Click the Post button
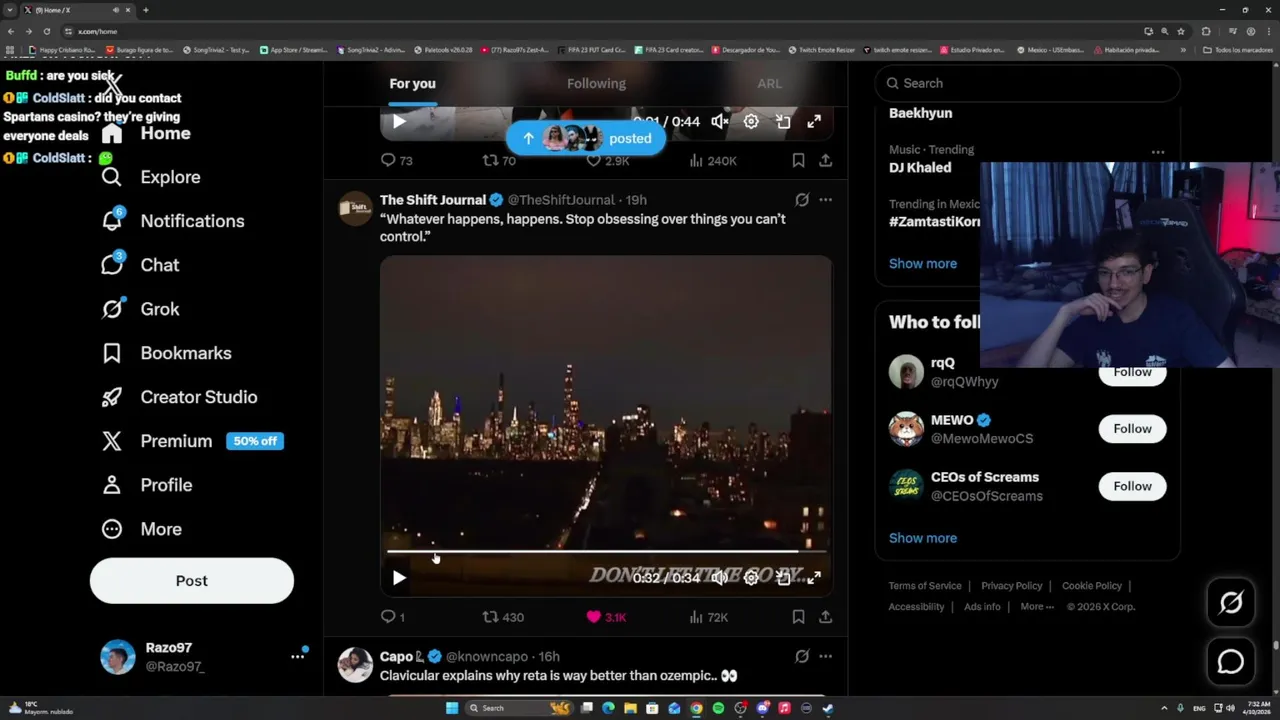The width and height of the screenshot is (1280, 720). (192, 581)
